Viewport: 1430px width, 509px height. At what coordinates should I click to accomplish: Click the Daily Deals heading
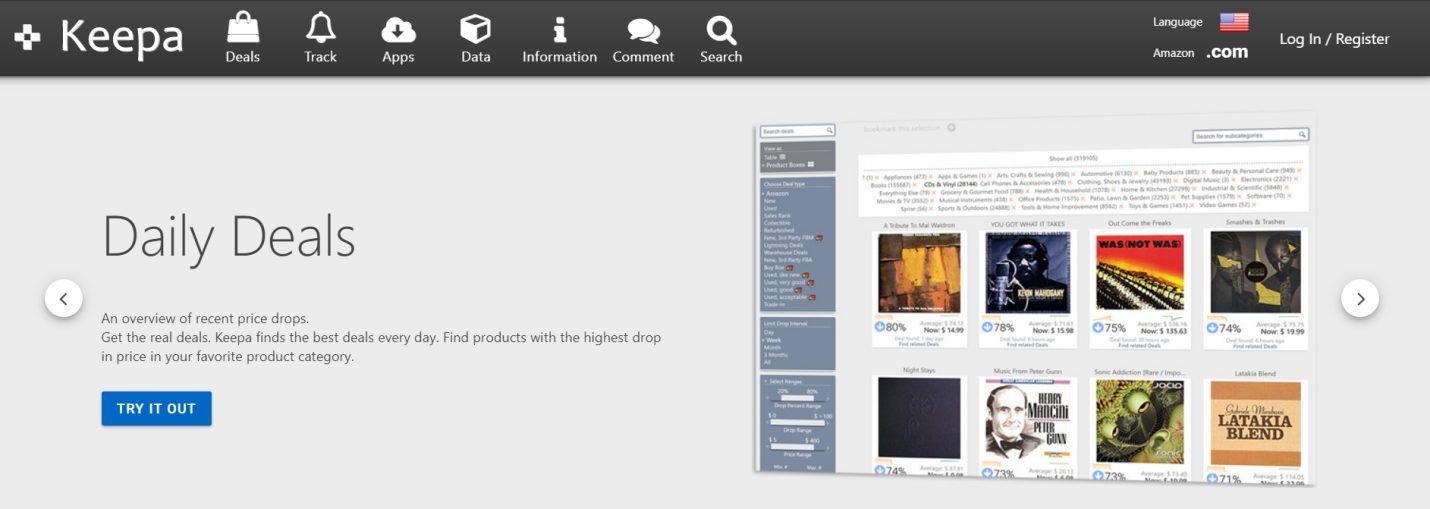point(229,236)
